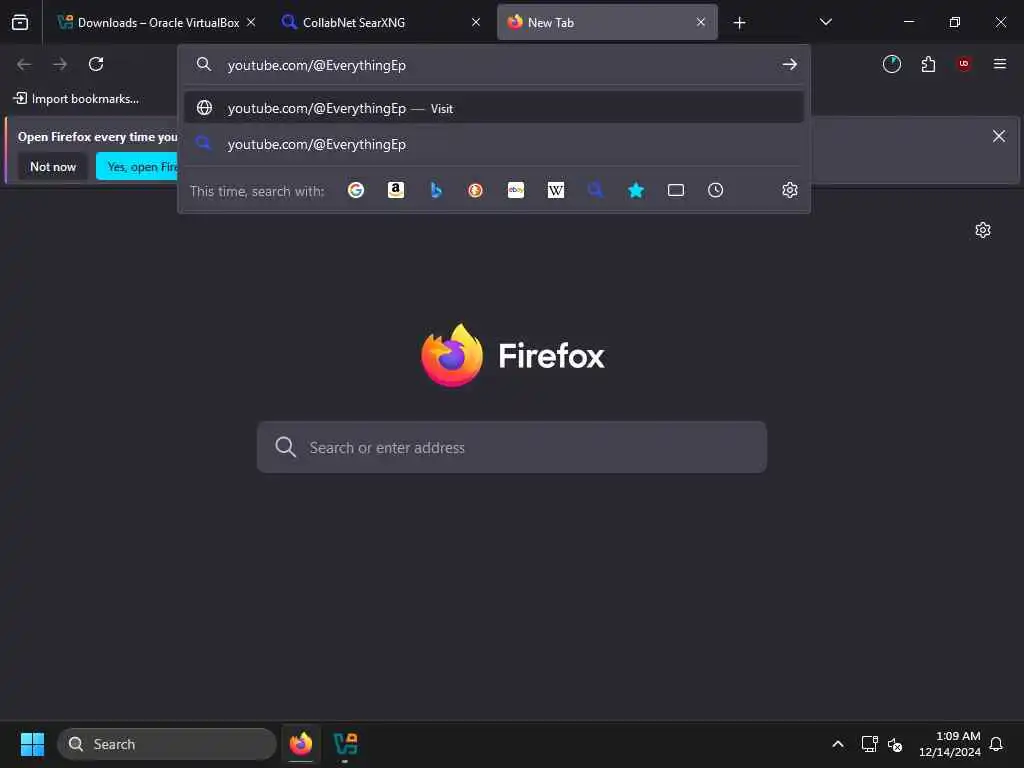The height and width of the screenshot is (768, 1024).
Task: Open the circular profiler toolbar icon
Action: (891, 64)
